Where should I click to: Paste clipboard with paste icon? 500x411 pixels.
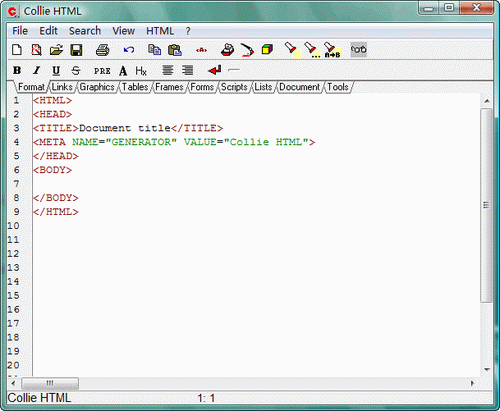click(175, 50)
